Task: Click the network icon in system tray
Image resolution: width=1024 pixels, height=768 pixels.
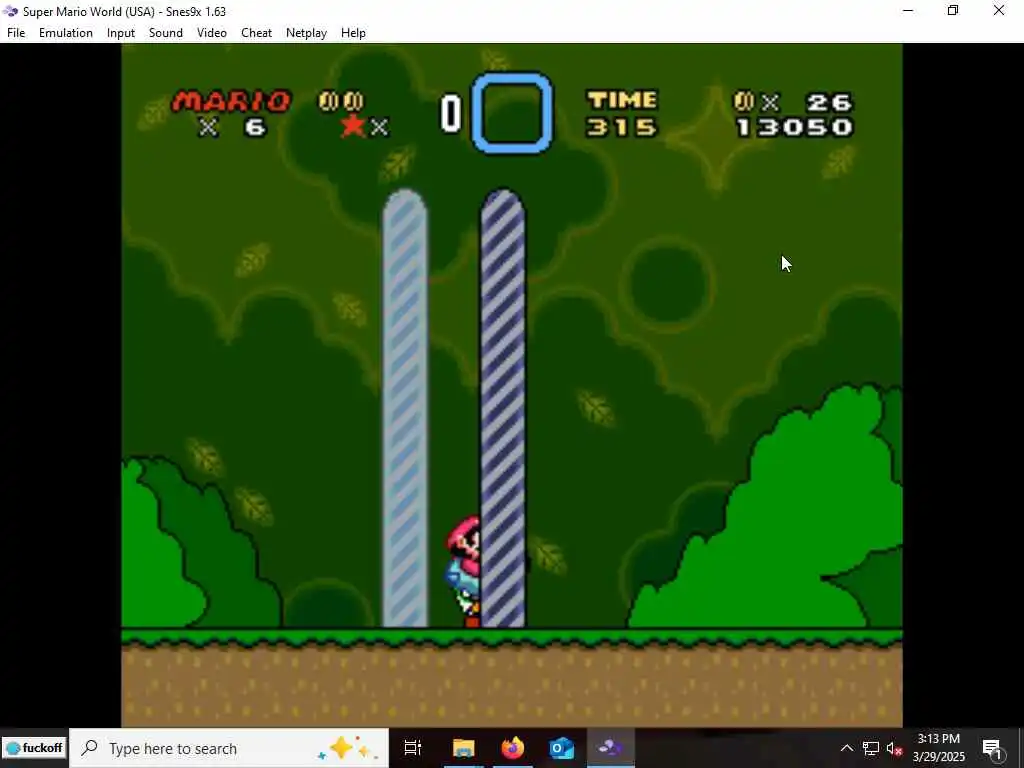Action: [871, 748]
